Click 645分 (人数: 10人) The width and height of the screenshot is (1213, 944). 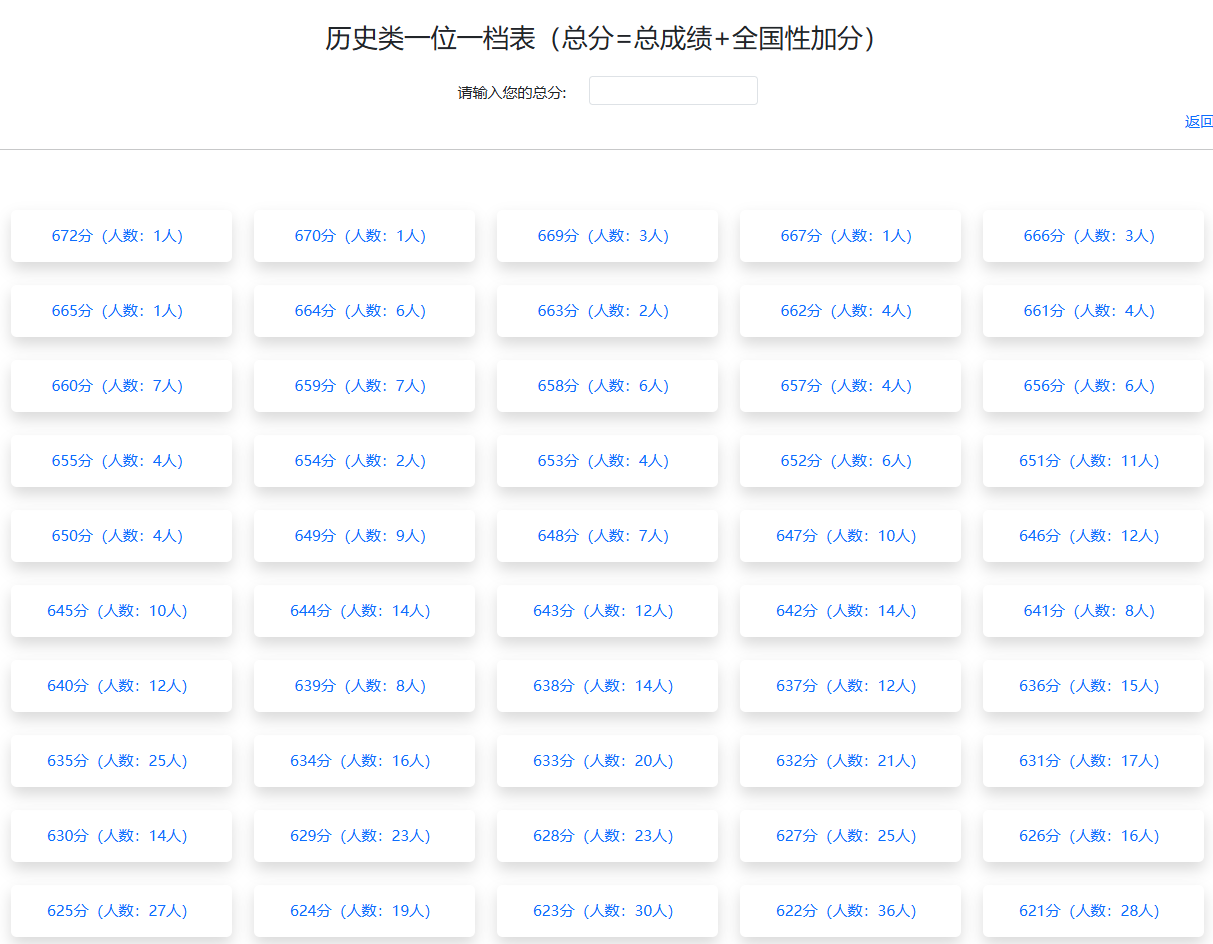121,611
